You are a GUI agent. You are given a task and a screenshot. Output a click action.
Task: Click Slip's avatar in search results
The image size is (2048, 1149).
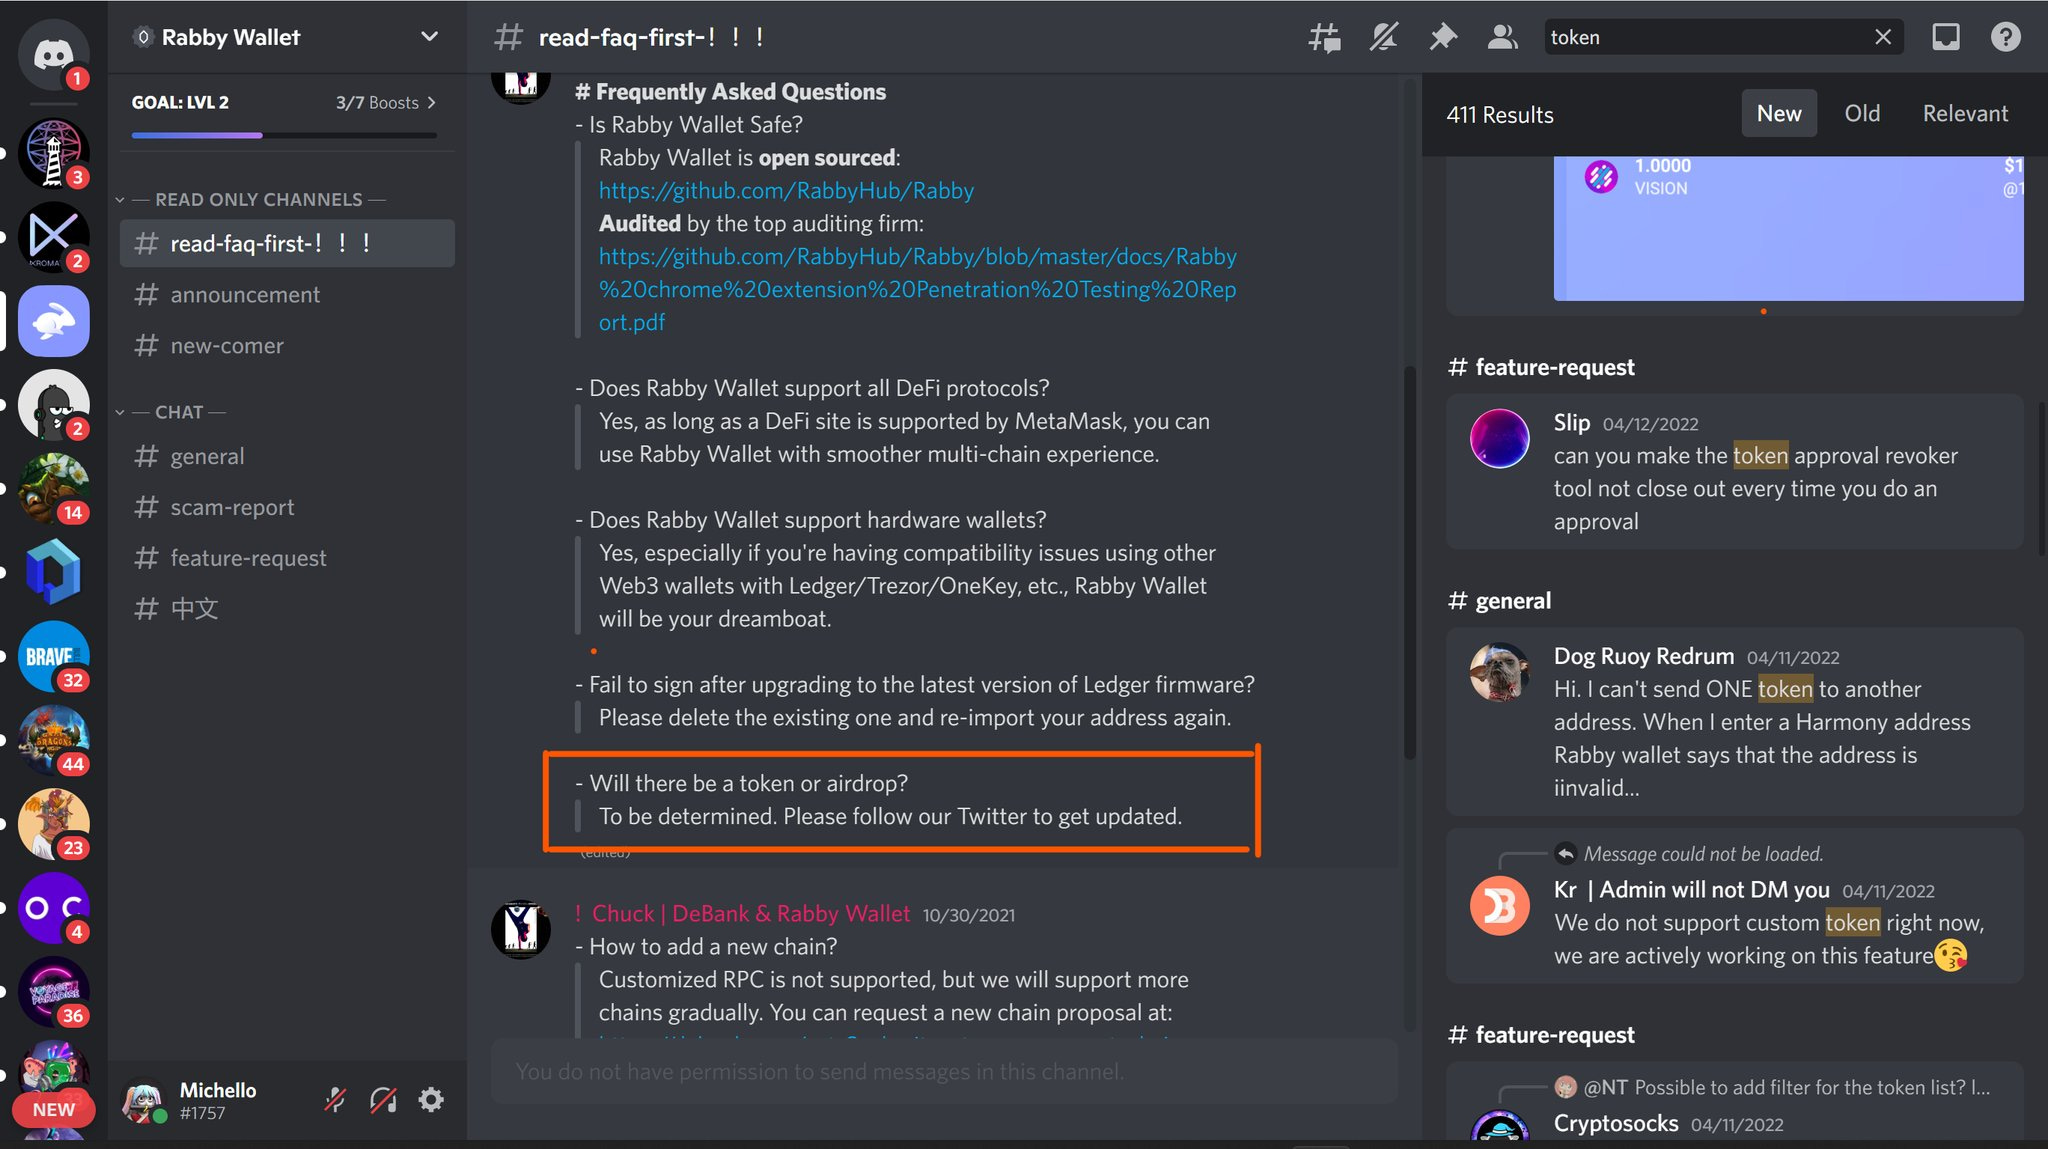point(1499,438)
